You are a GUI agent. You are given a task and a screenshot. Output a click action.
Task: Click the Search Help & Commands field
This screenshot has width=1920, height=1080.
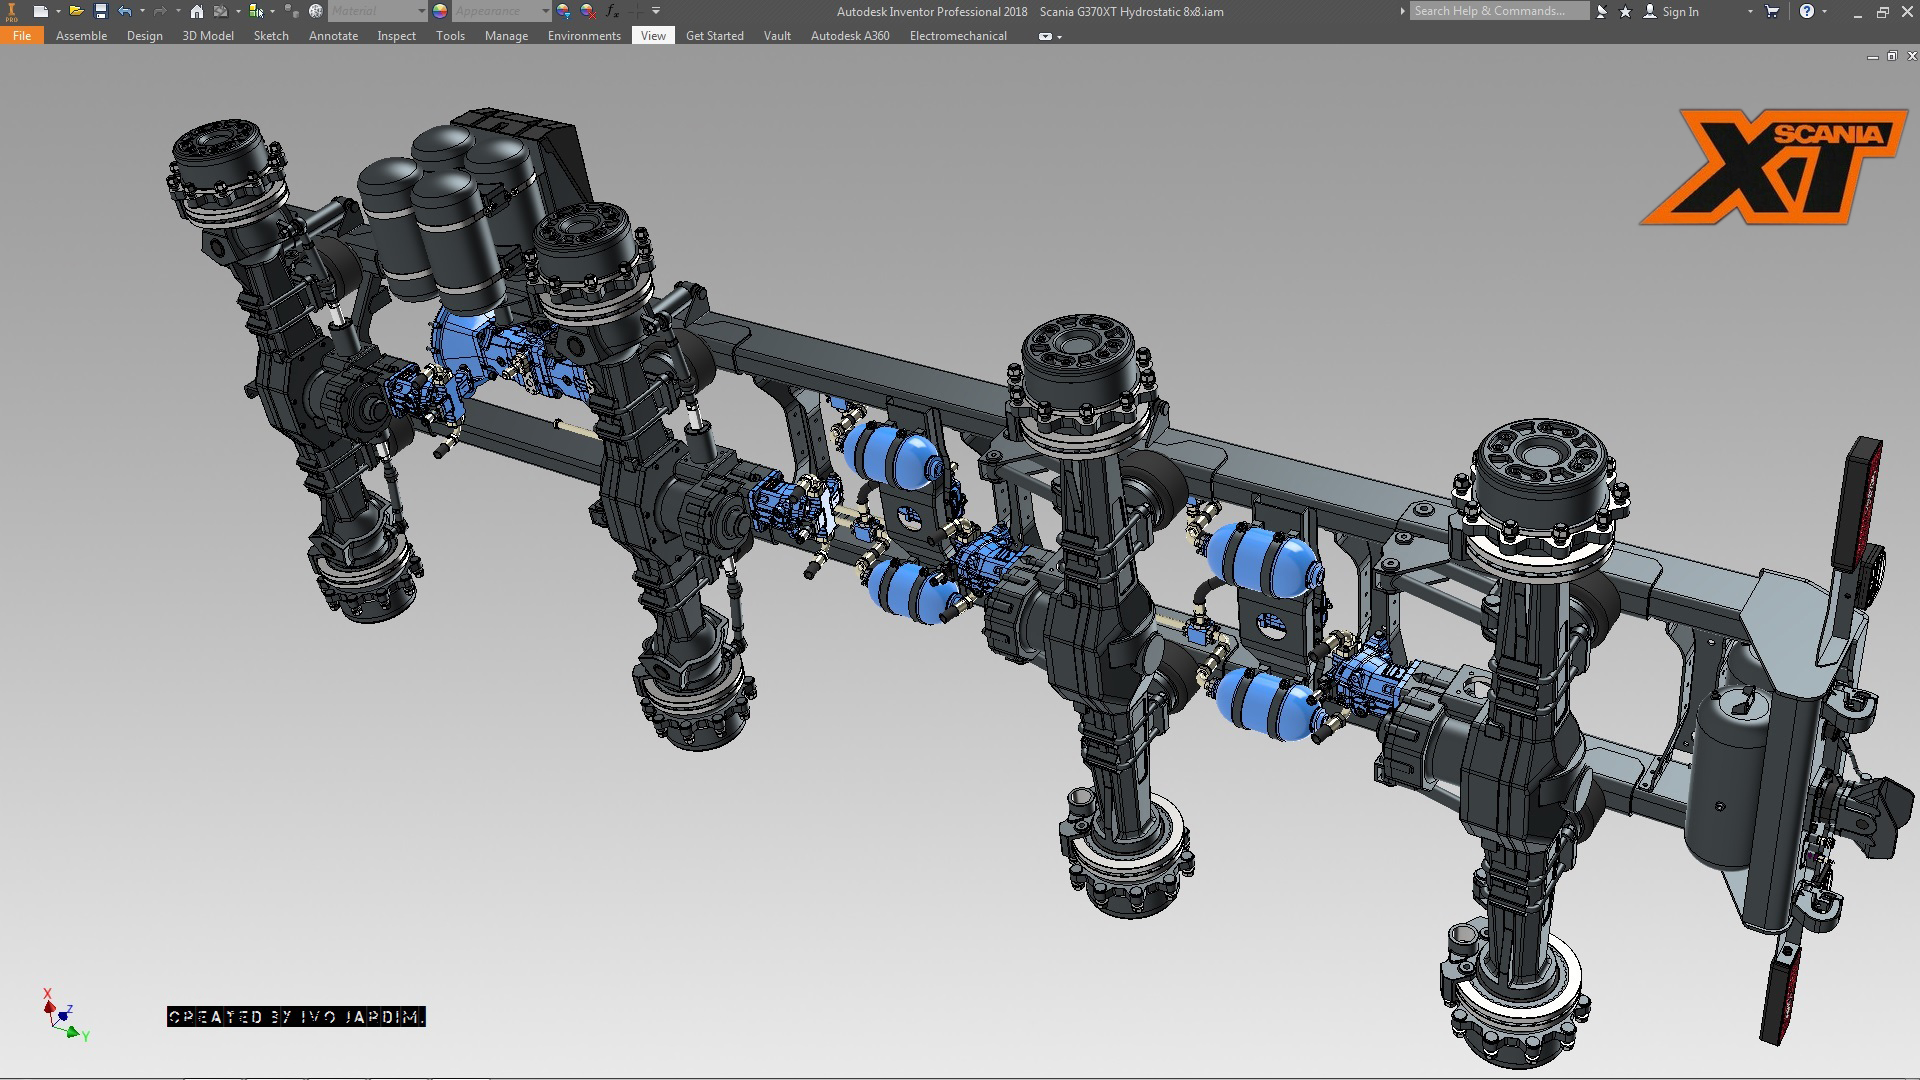point(1497,11)
